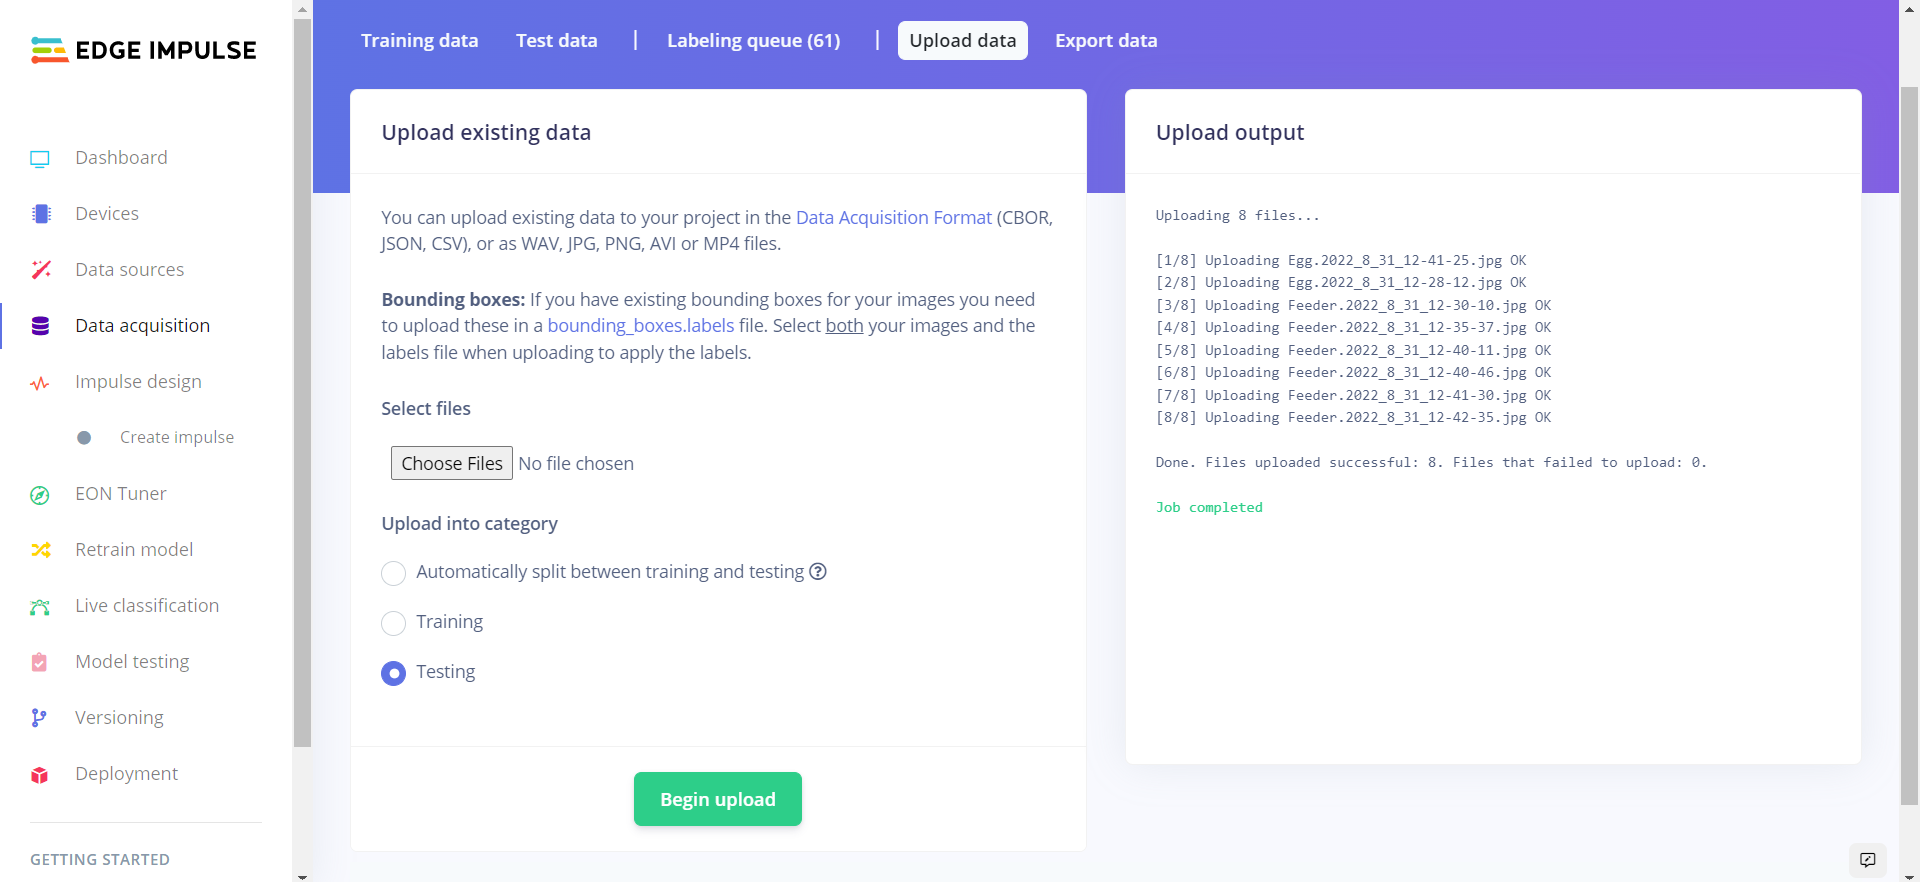Expand the Impulse design sidebar section

click(x=138, y=382)
